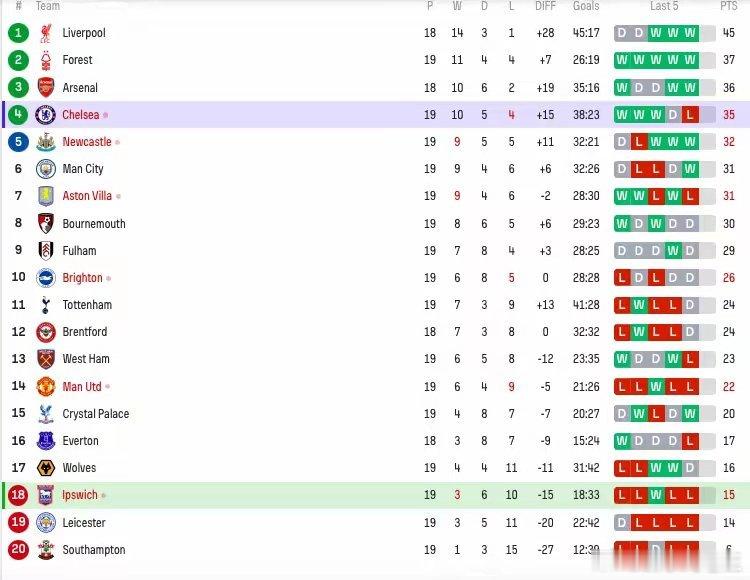Select the Ipswich team name
The height and width of the screenshot is (580, 750).
click(80, 495)
